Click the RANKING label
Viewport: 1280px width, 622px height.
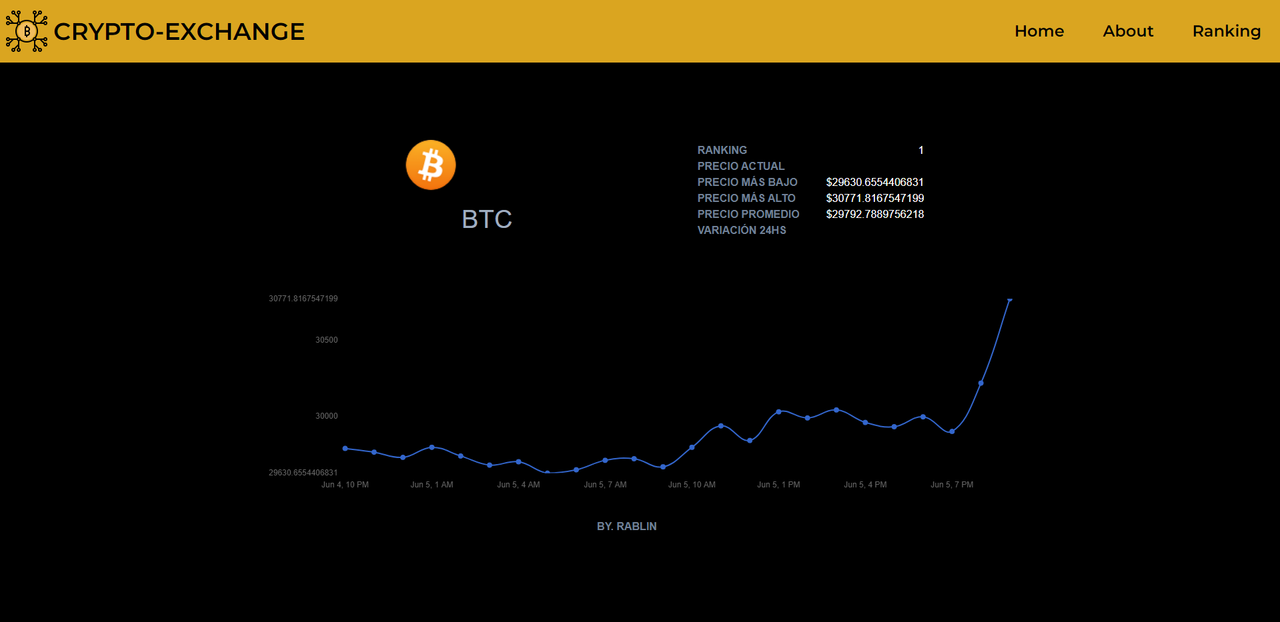coord(722,150)
